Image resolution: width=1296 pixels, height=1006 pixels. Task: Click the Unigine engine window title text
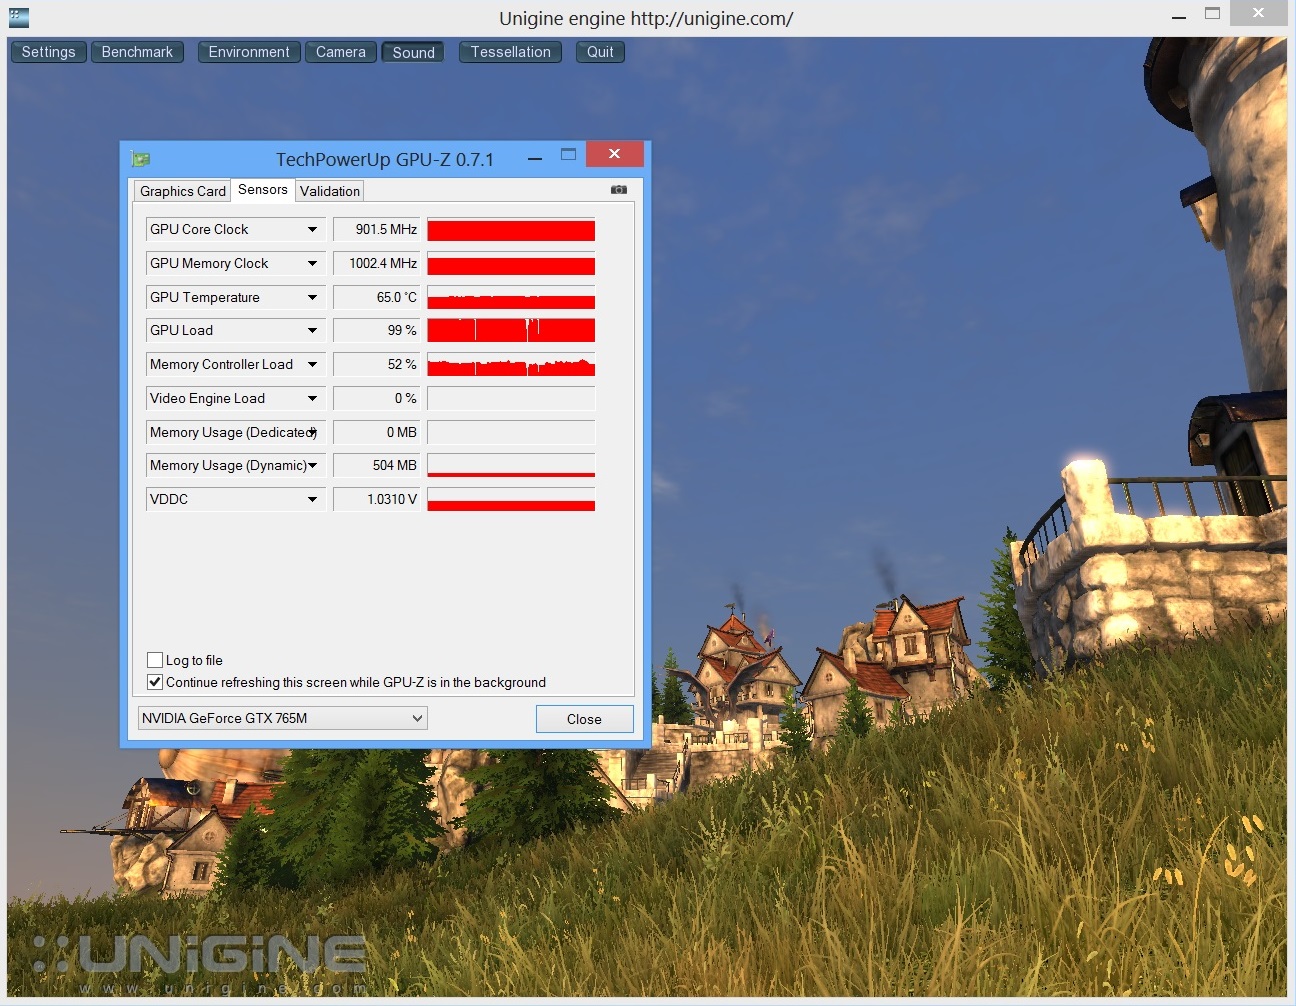tap(646, 19)
